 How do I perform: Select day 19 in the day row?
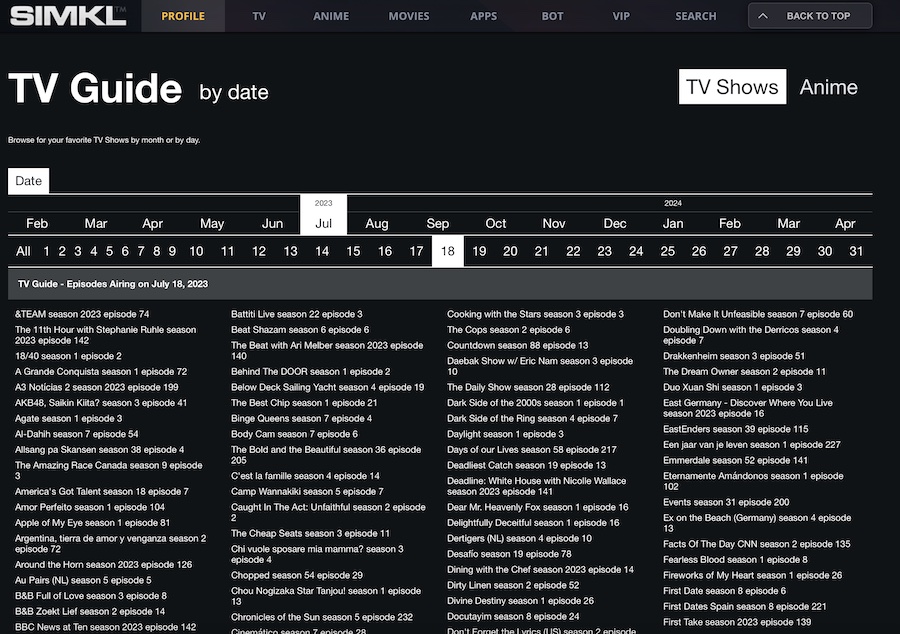[479, 251]
